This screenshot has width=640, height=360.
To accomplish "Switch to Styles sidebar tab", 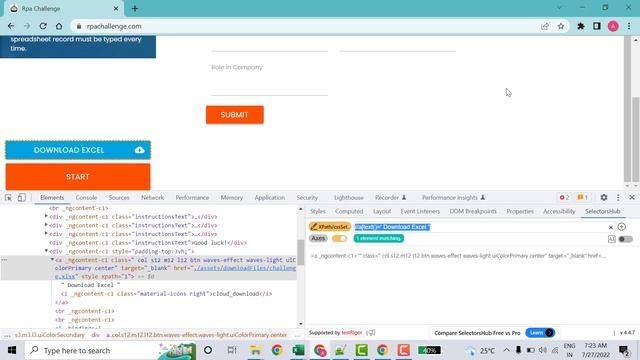I will tap(318, 211).
